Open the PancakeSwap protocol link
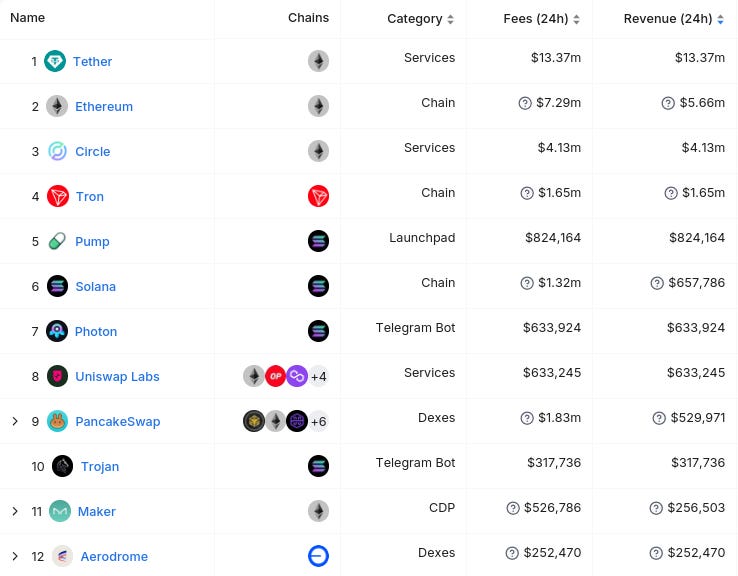The width and height of the screenshot is (738, 576). coord(118,421)
